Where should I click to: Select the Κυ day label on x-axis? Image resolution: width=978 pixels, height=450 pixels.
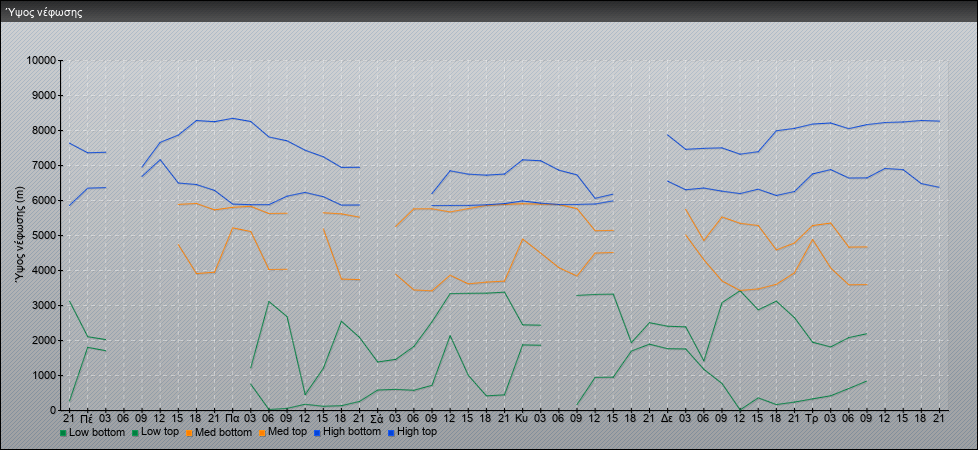(521, 417)
